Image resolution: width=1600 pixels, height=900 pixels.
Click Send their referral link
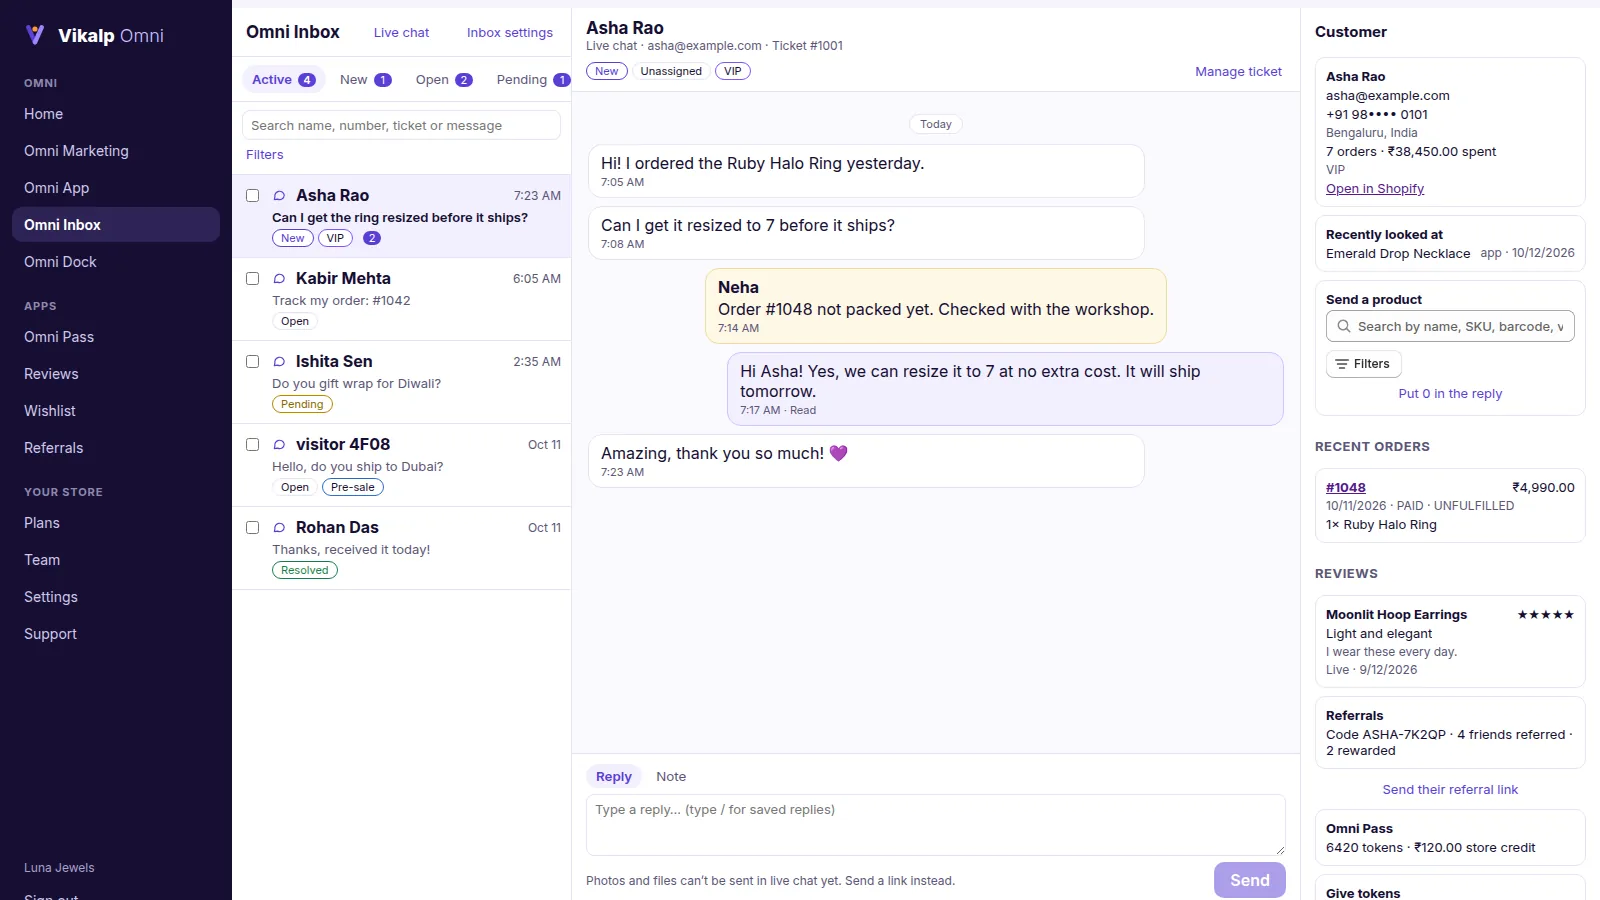(x=1450, y=790)
